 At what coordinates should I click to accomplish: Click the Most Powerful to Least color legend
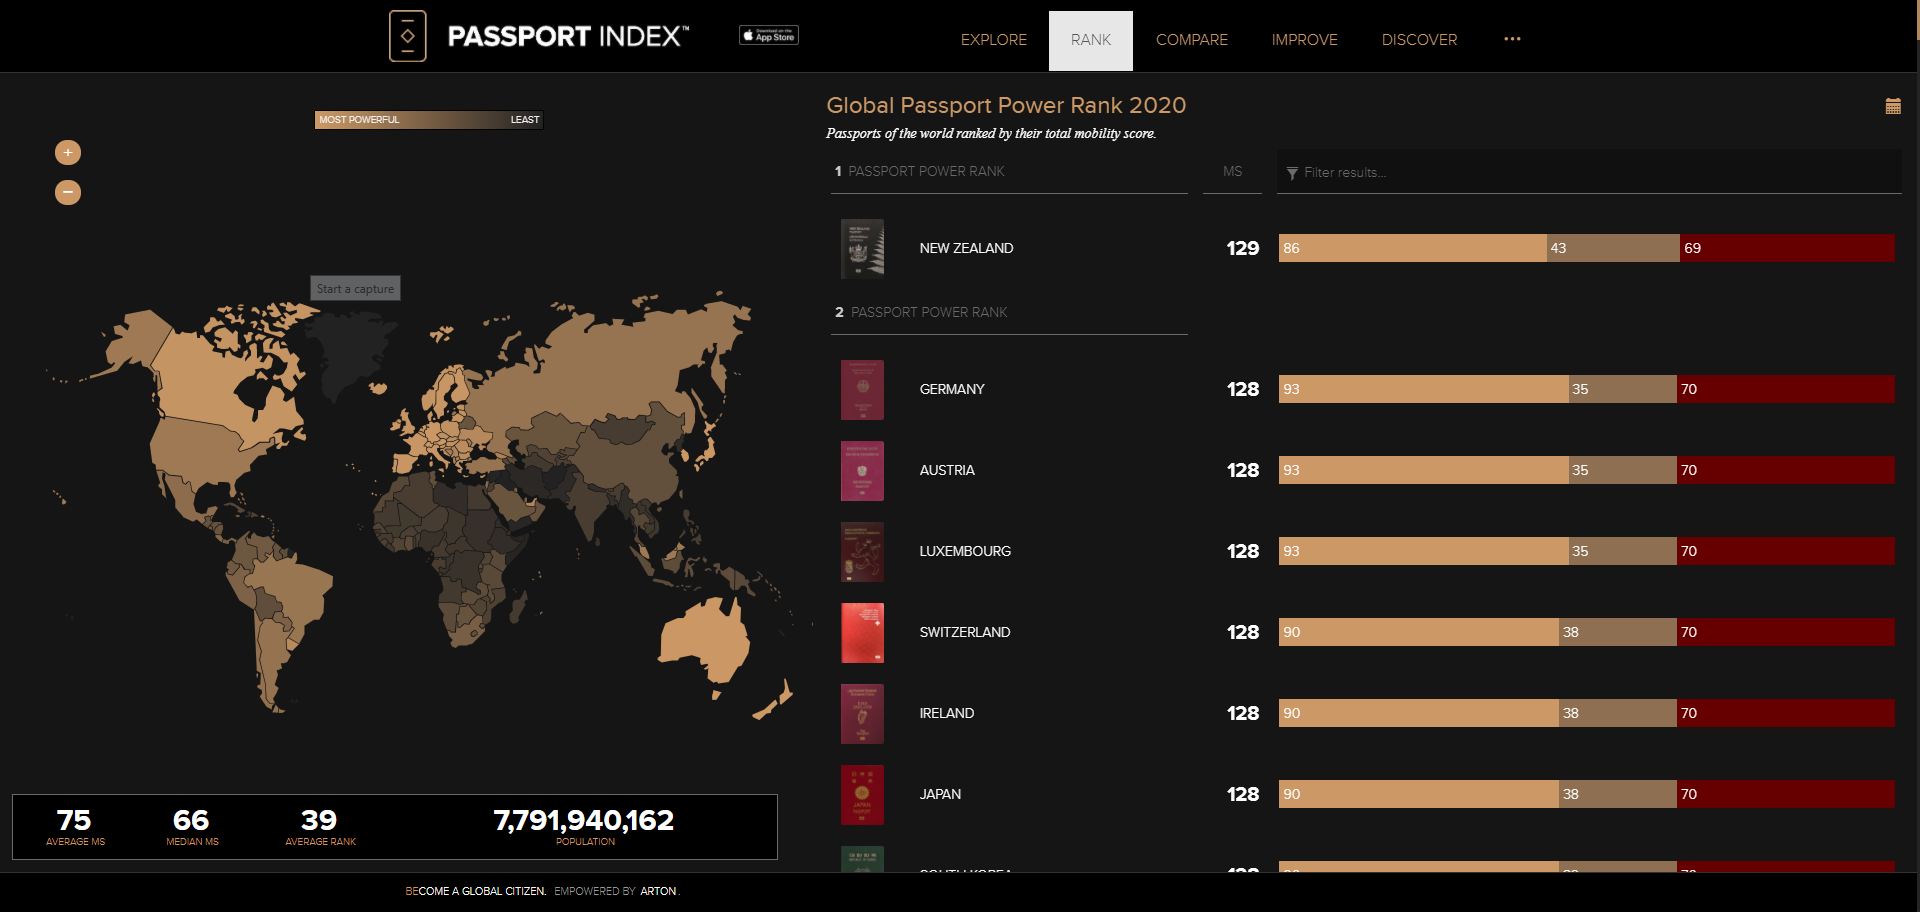tap(429, 120)
